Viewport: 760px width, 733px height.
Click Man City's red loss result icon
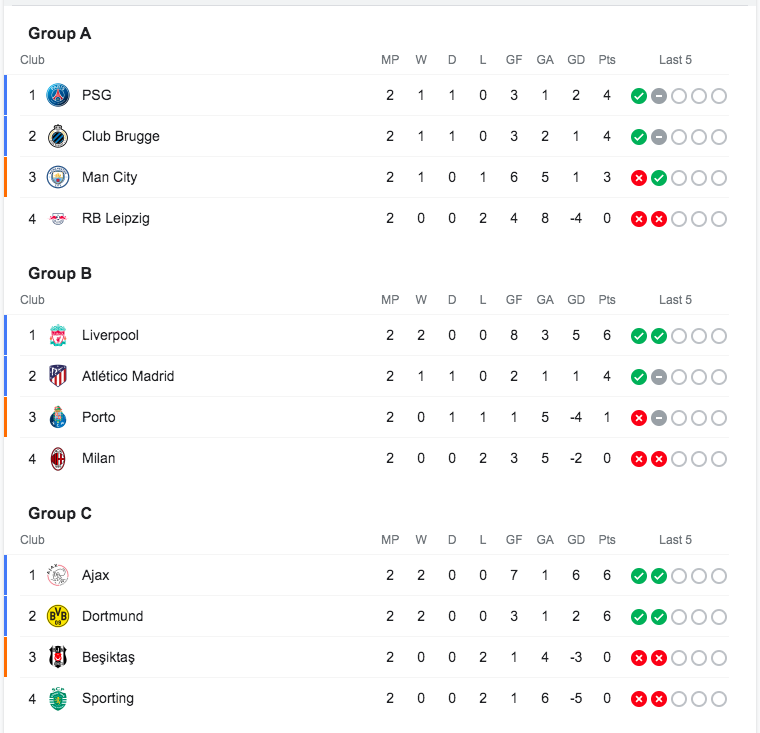tap(638, 178)
